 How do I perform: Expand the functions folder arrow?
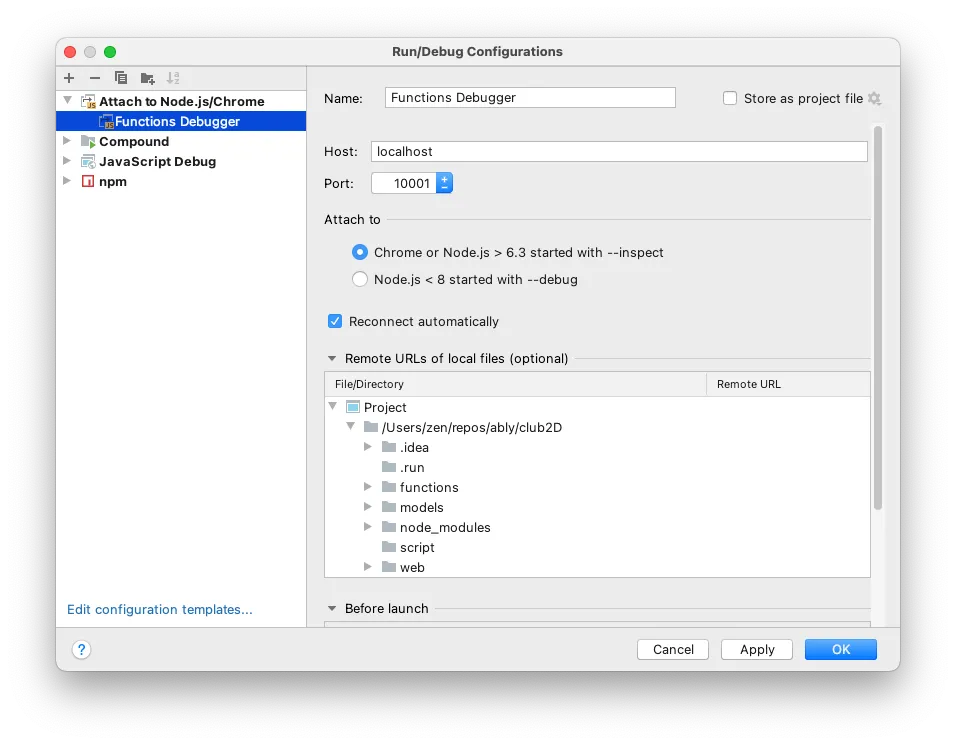pos(368,487)
